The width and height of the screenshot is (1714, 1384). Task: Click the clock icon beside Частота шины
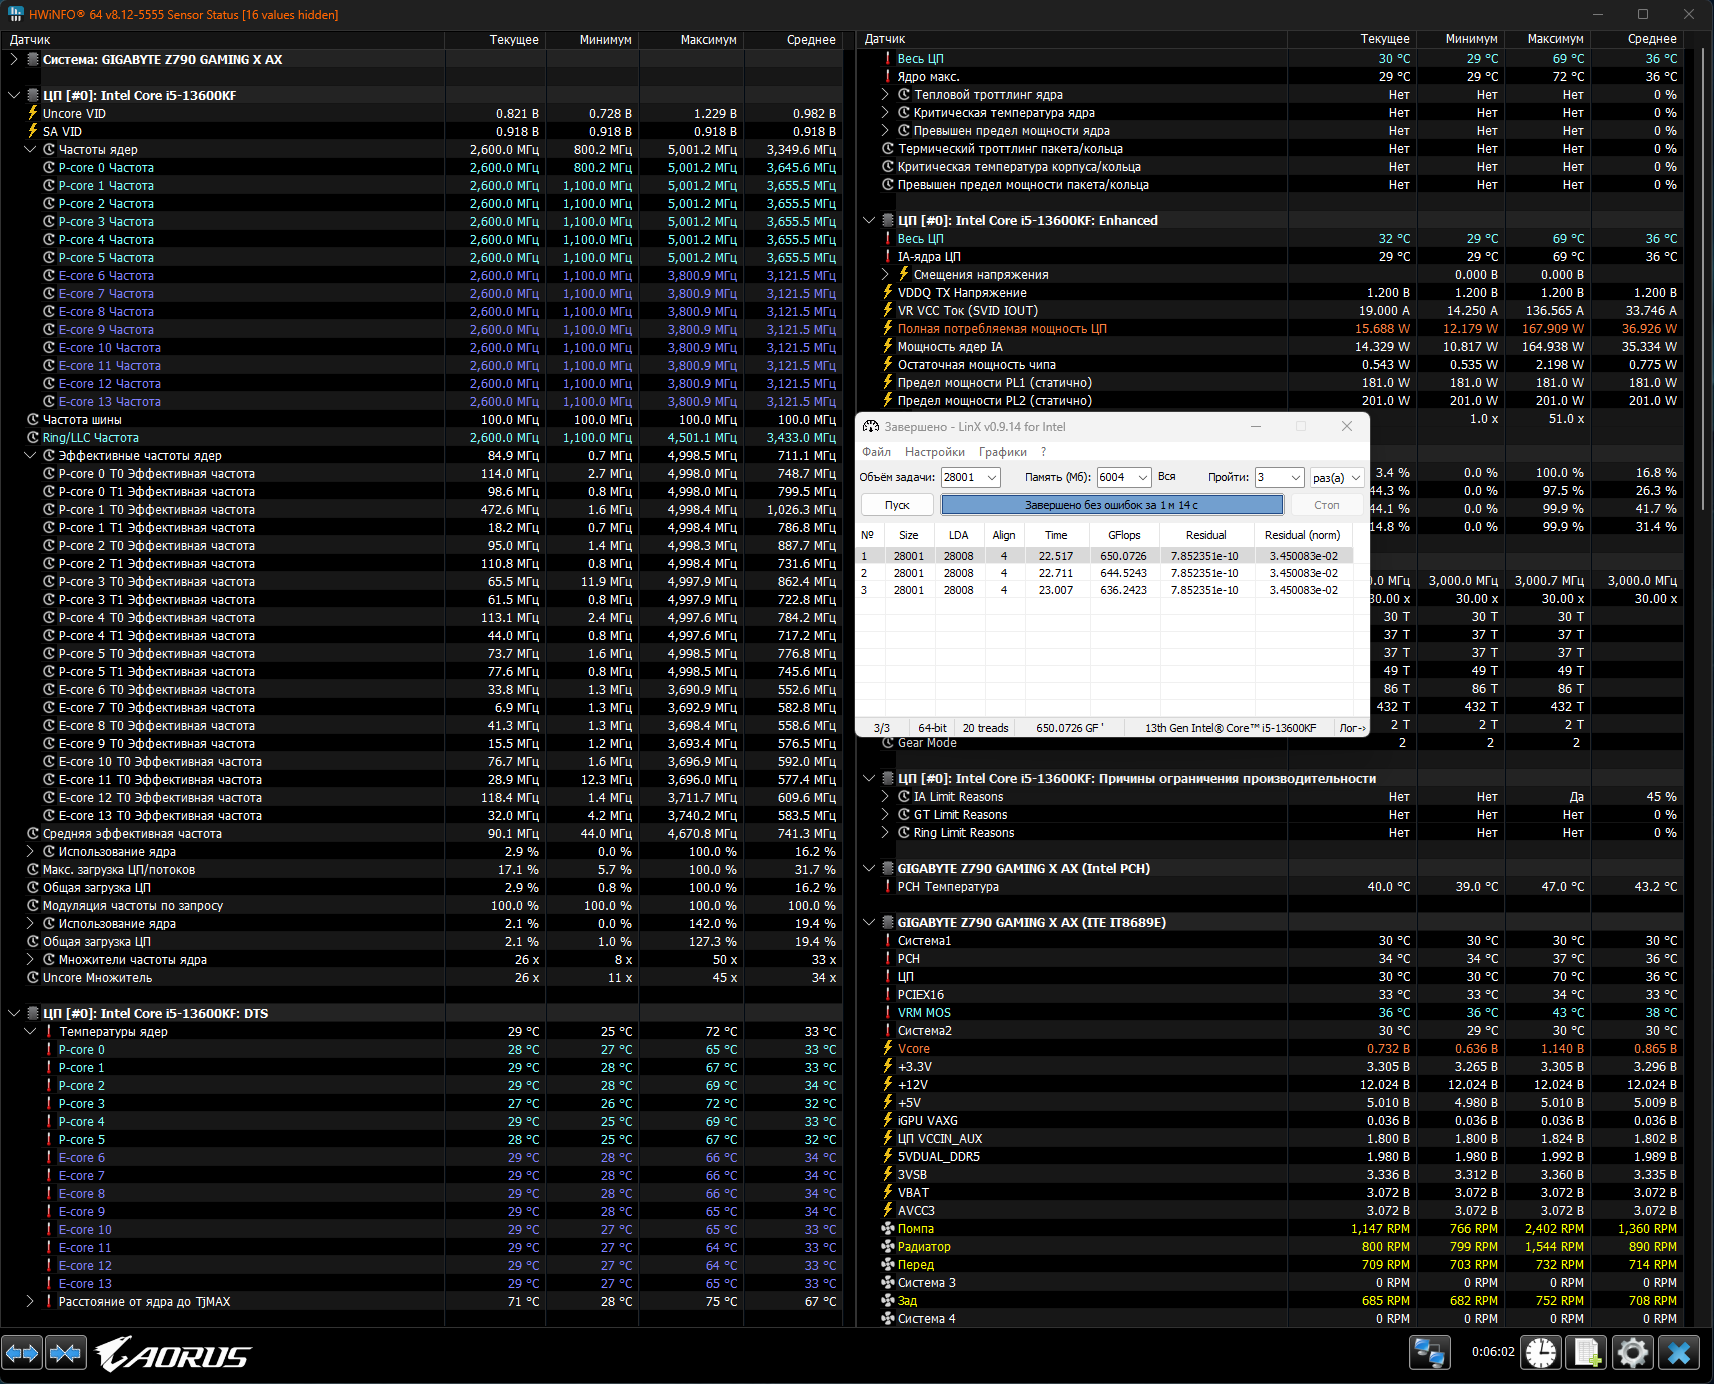tap(33, 419)
